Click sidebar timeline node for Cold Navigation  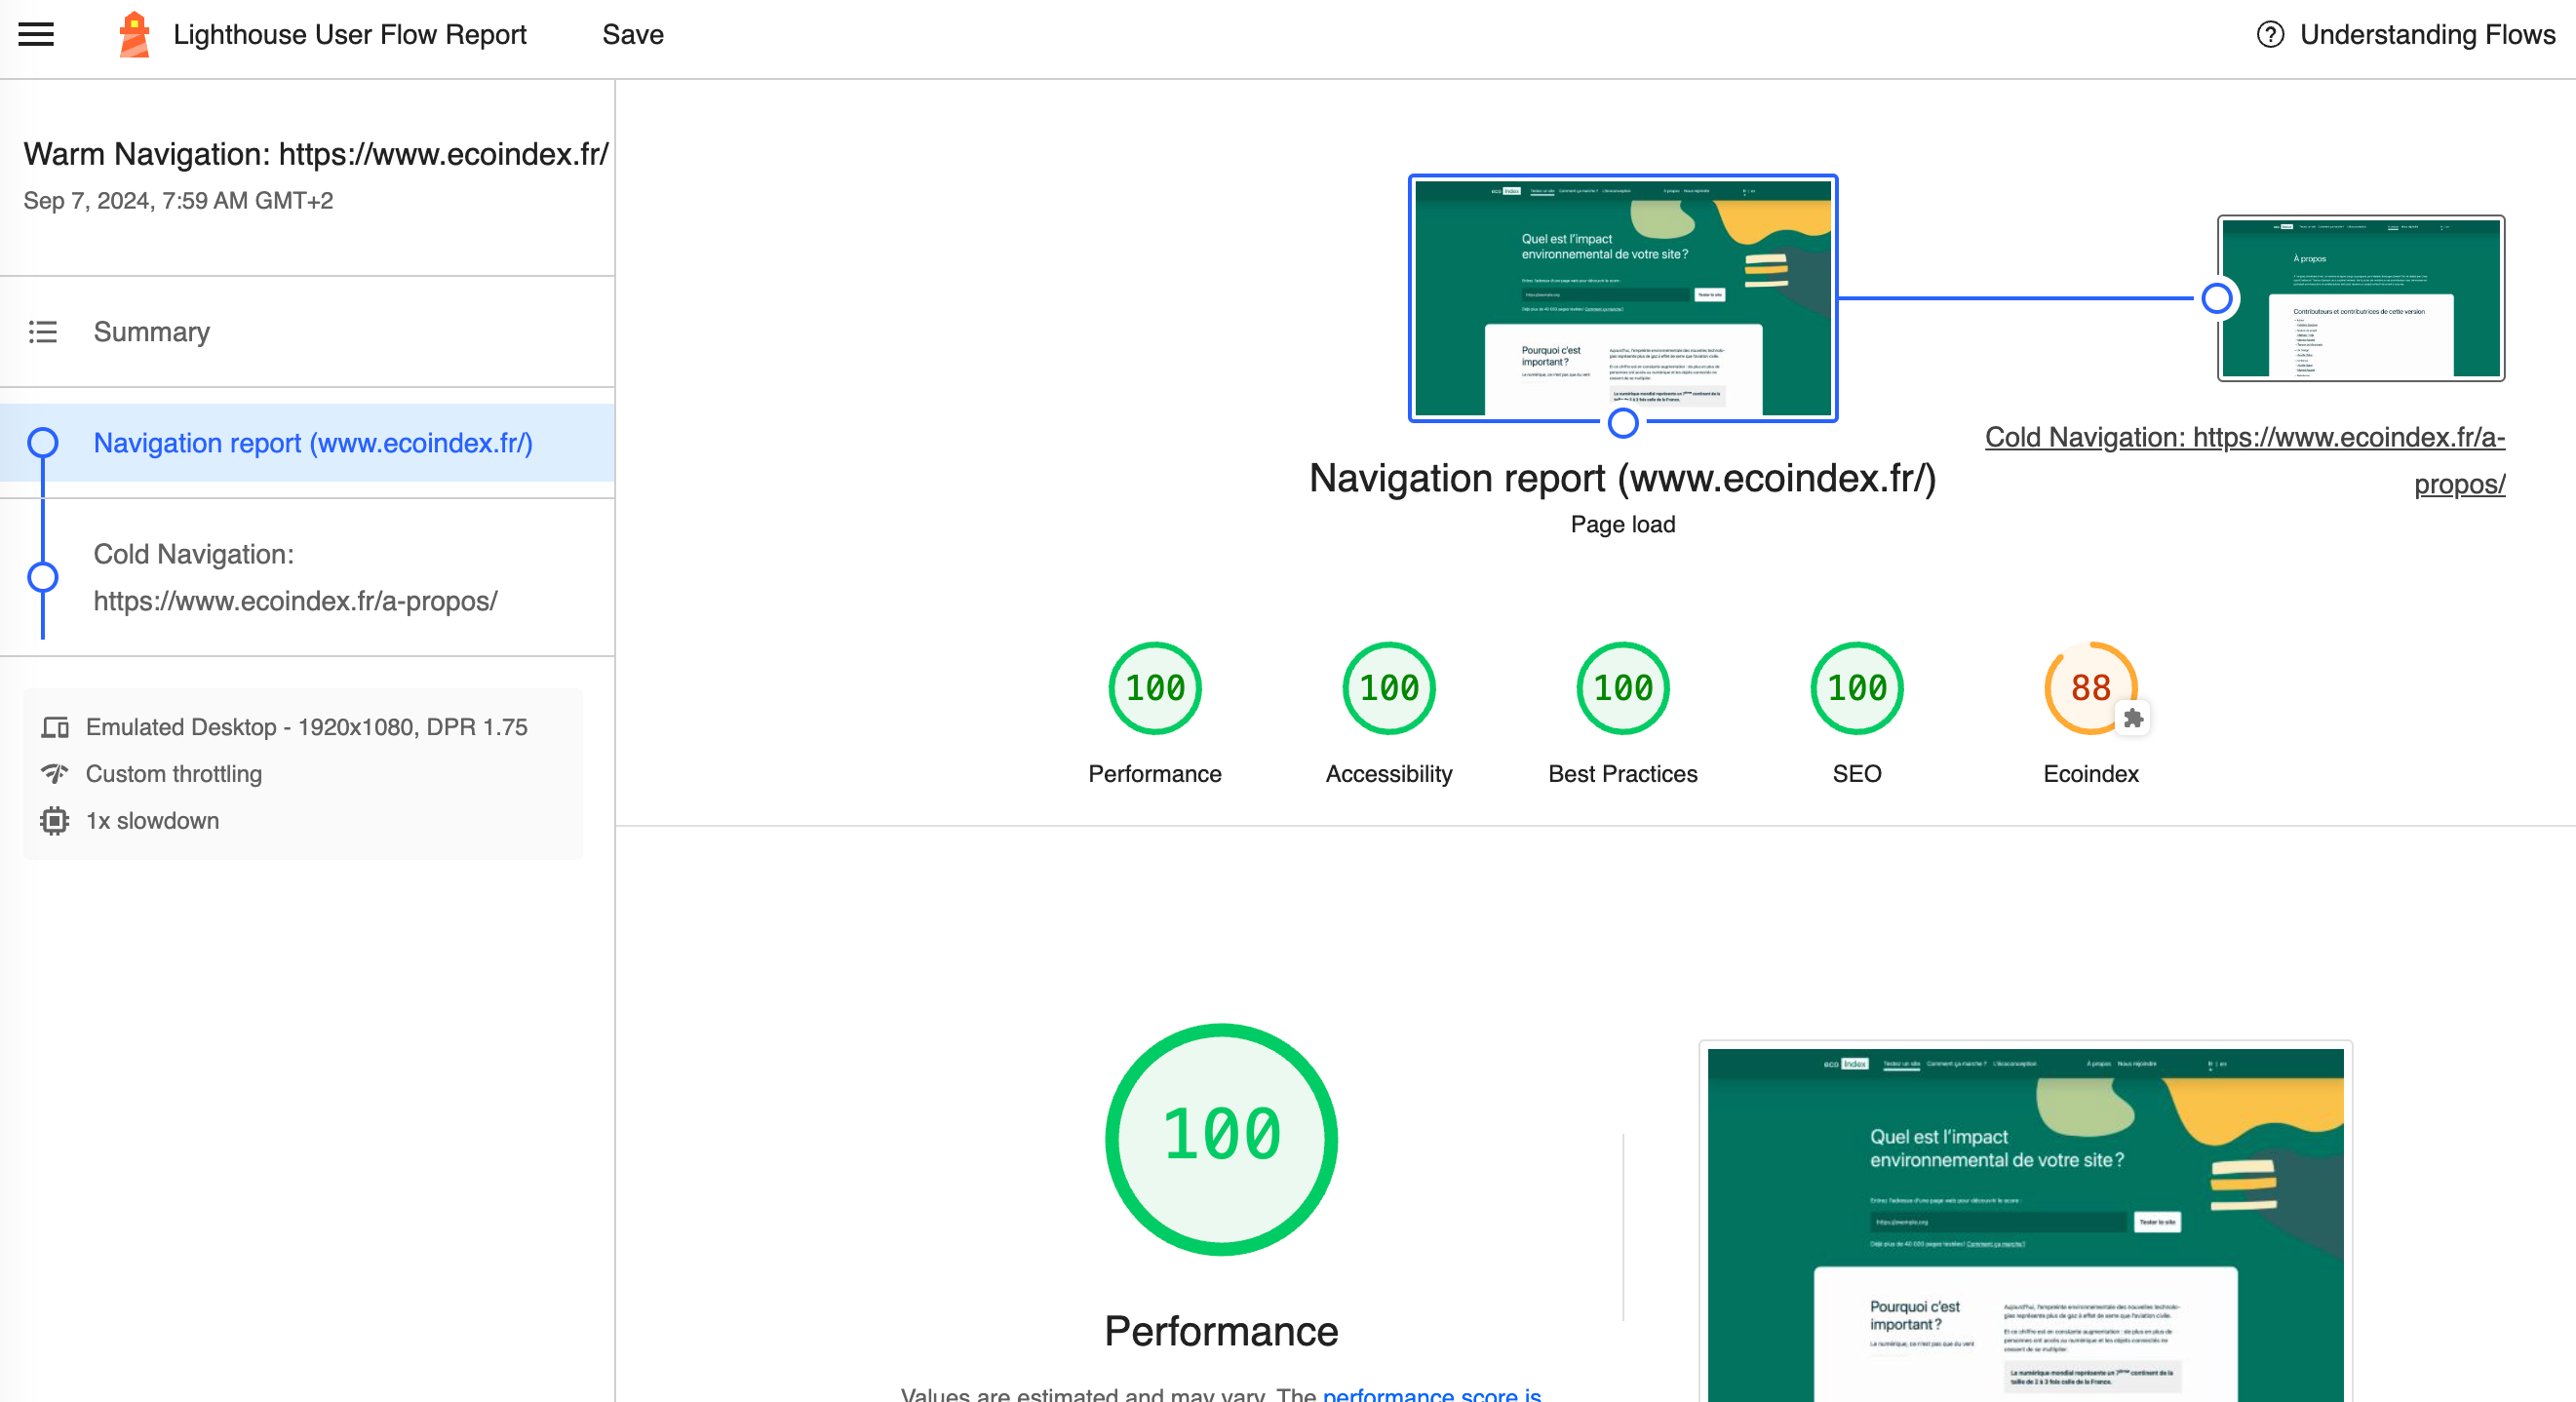click(43, 577)
